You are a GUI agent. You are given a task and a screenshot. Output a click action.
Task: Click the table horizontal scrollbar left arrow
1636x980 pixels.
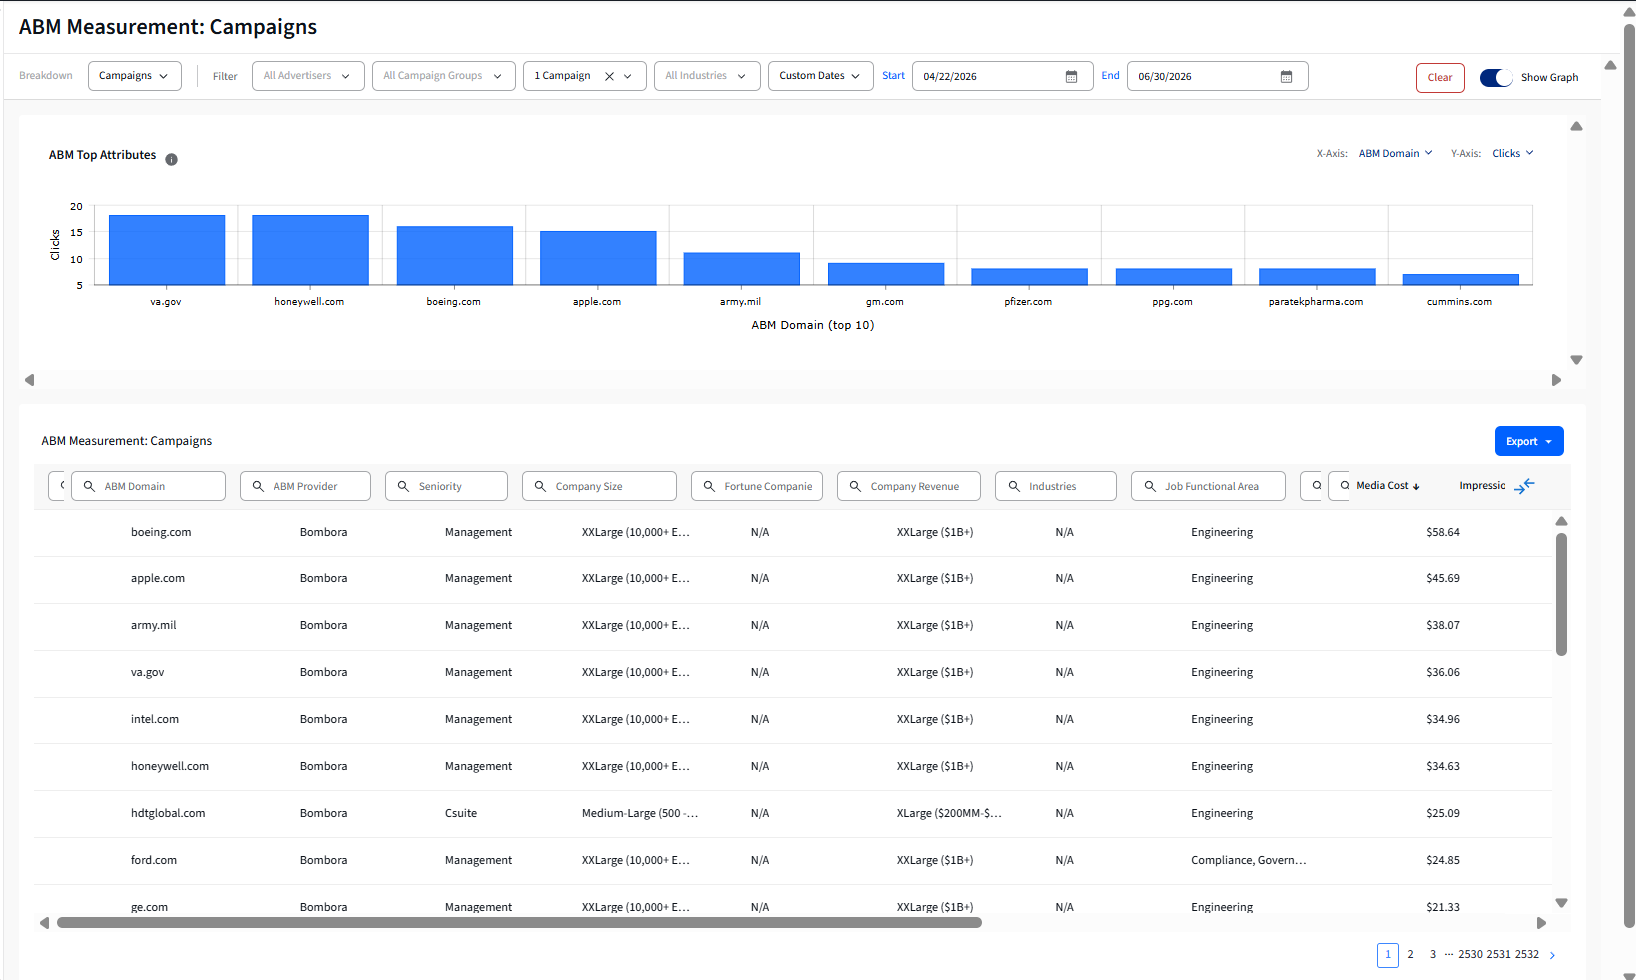tap(44, 923)
